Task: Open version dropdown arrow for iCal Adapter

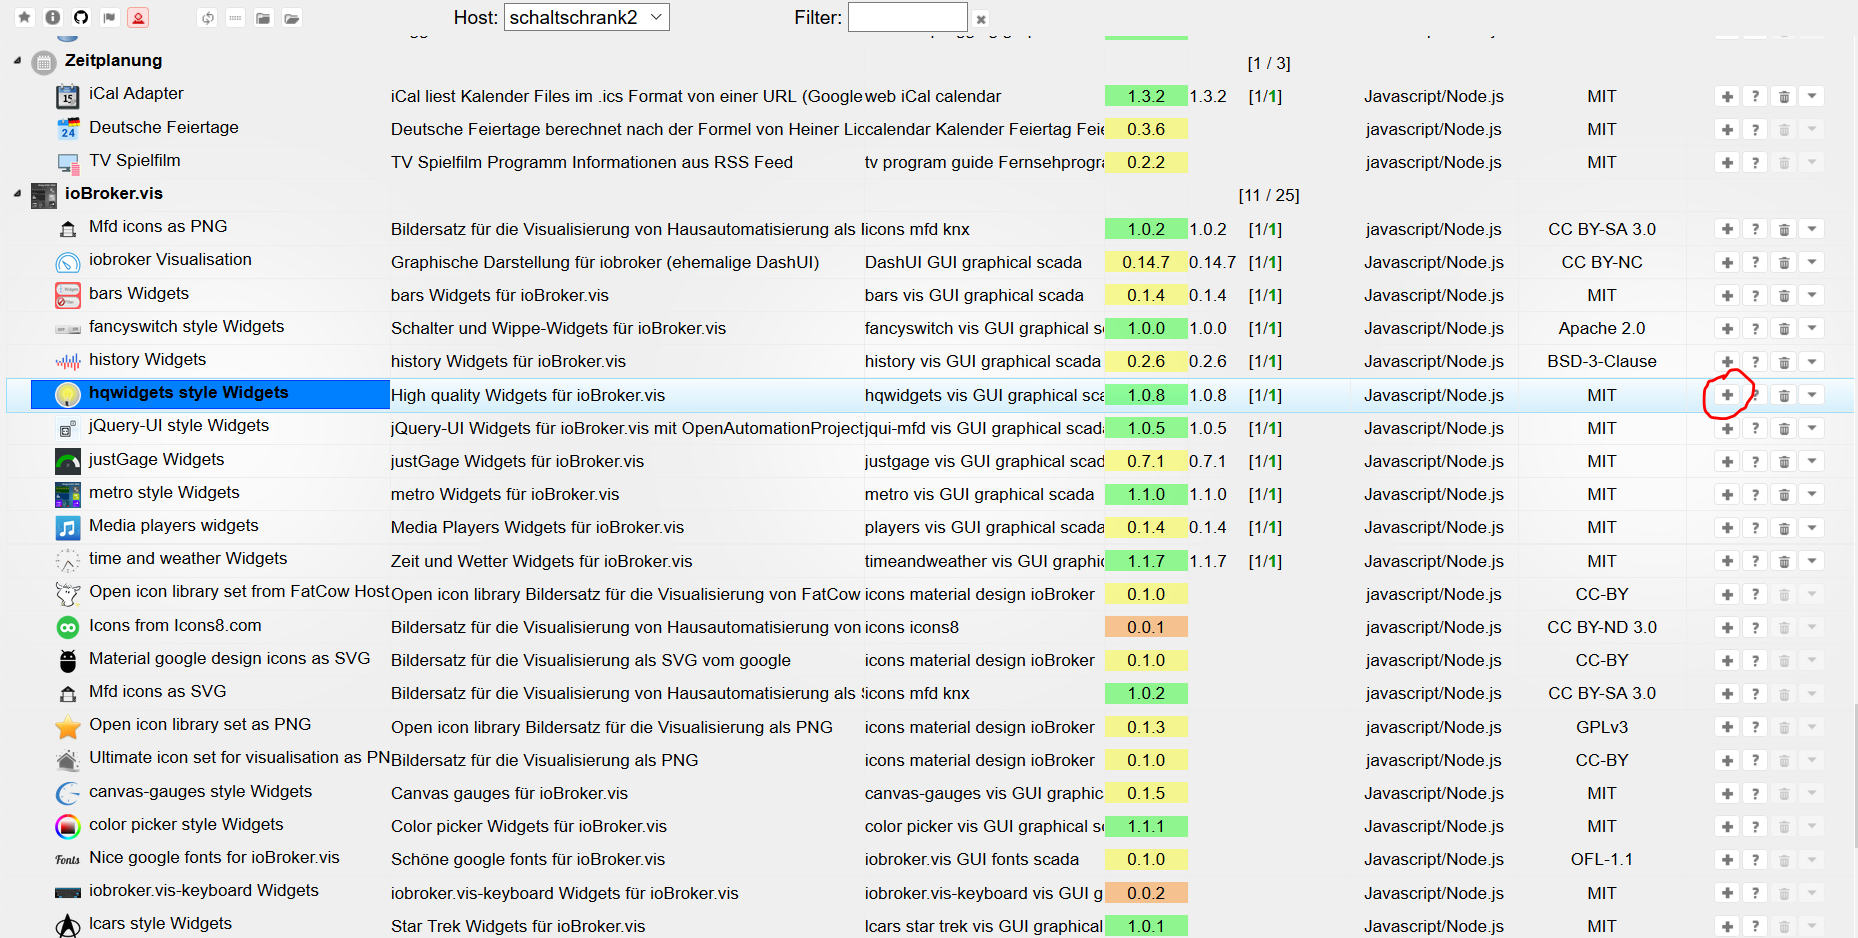Action: [x=1812, y=97]
